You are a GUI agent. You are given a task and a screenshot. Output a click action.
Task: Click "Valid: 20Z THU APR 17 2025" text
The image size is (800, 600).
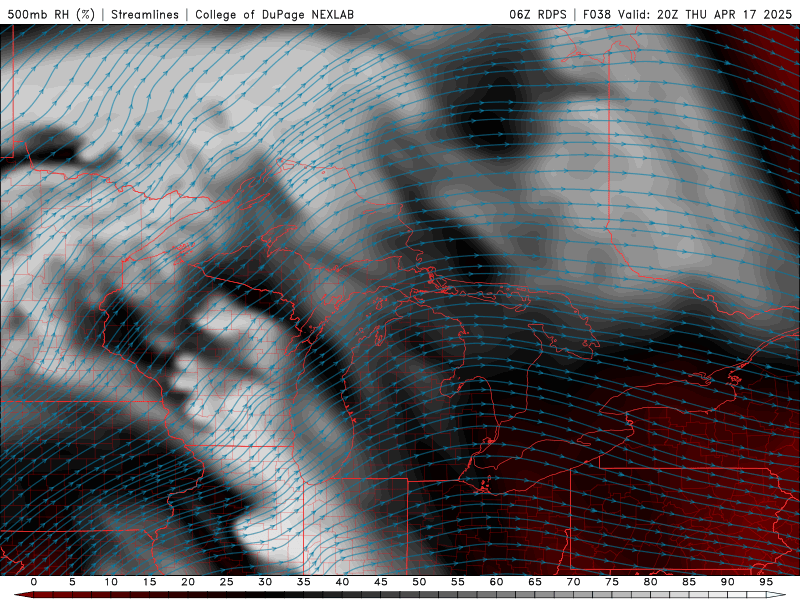point(705,14)
